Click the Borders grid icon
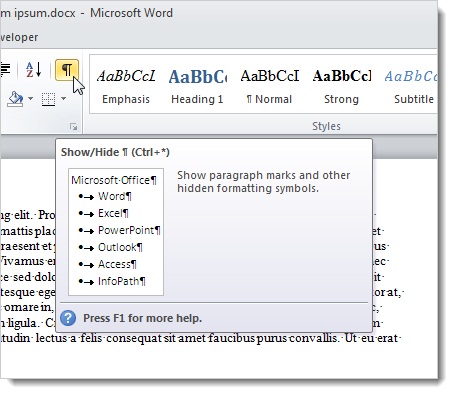This screenshot has height=394, width=453. [48, 99]
